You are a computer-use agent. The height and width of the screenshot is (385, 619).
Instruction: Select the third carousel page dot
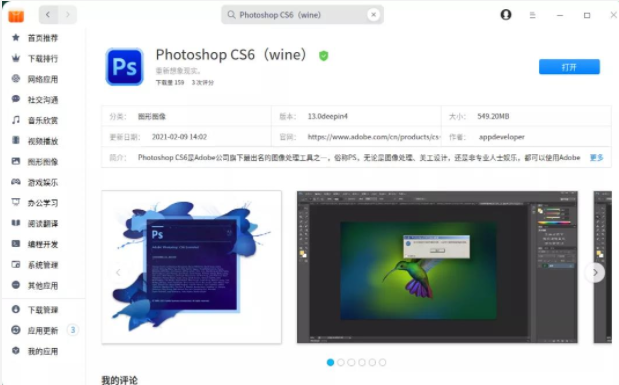coord(351,362)
